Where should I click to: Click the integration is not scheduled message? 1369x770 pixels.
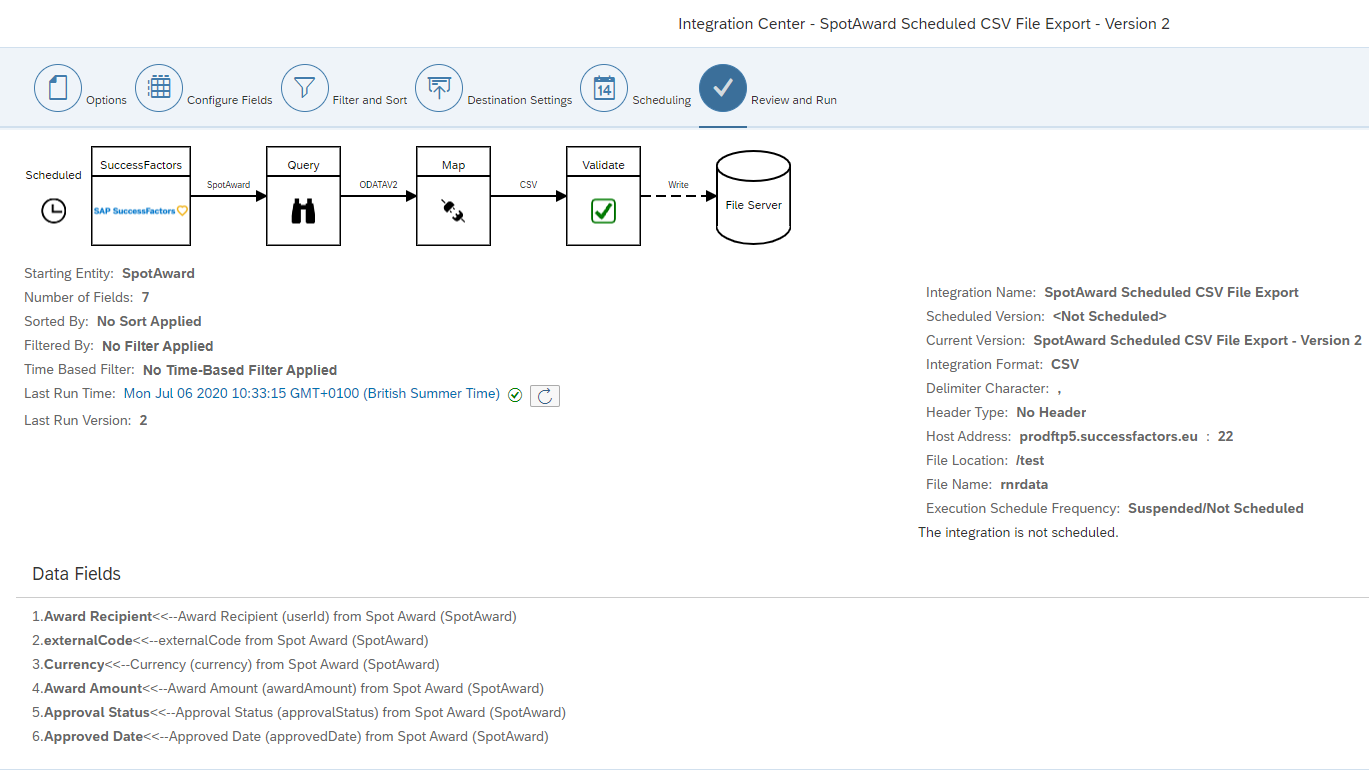click(x=1018, y=532)
